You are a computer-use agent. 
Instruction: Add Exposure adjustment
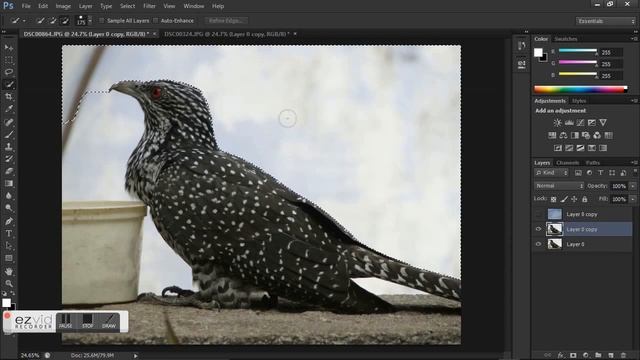tap(591, 122)
